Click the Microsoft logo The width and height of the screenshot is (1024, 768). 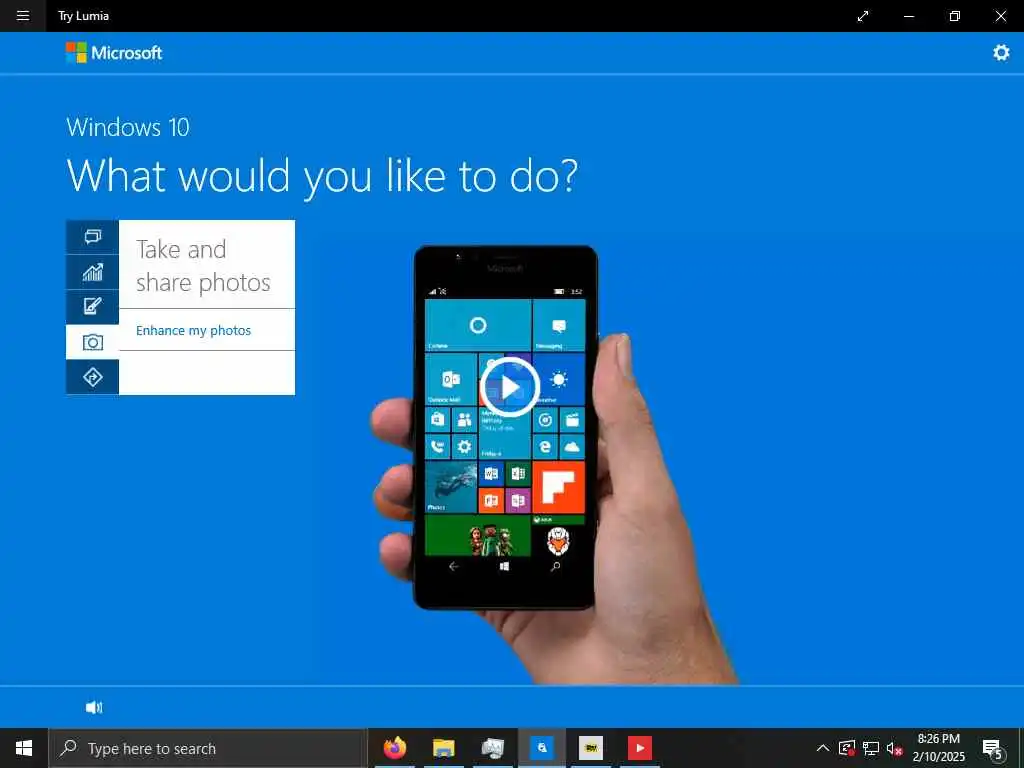pyautogui.click(x=114, y=53)
